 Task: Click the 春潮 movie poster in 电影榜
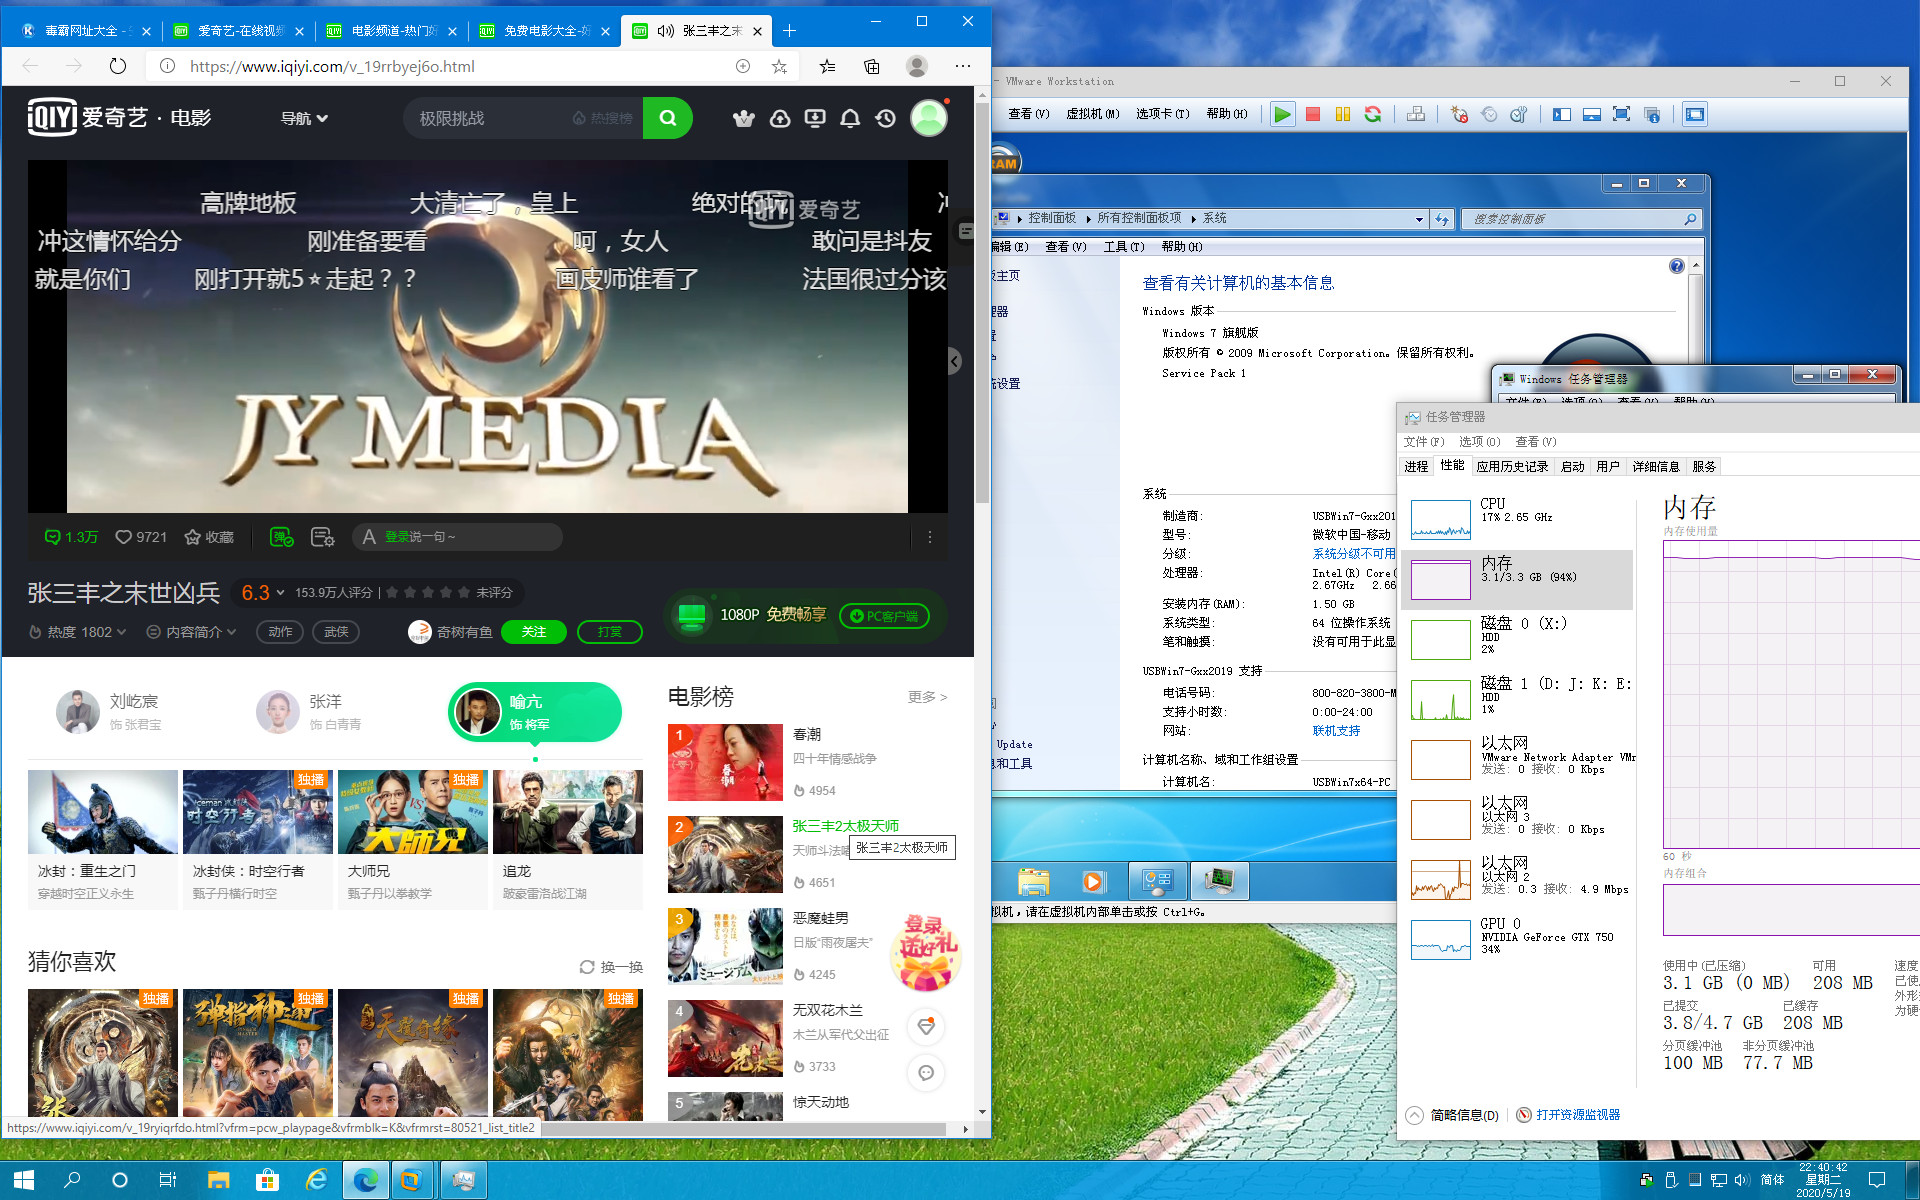[x=725, y=762]
